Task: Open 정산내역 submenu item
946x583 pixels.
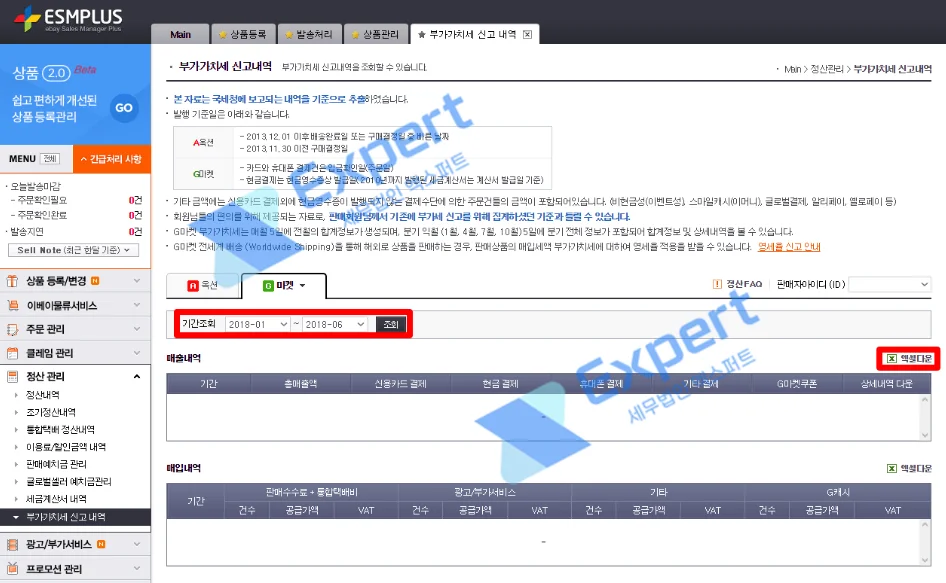Action: tap(43, 395)
